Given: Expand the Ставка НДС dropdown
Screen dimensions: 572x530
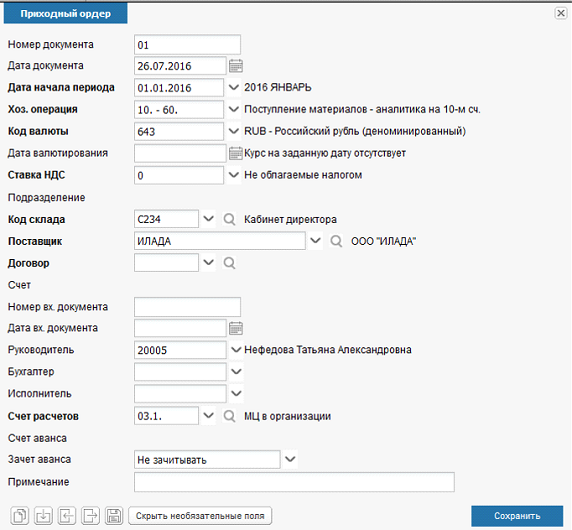Looking at the screenshot, I should point(233,175).
